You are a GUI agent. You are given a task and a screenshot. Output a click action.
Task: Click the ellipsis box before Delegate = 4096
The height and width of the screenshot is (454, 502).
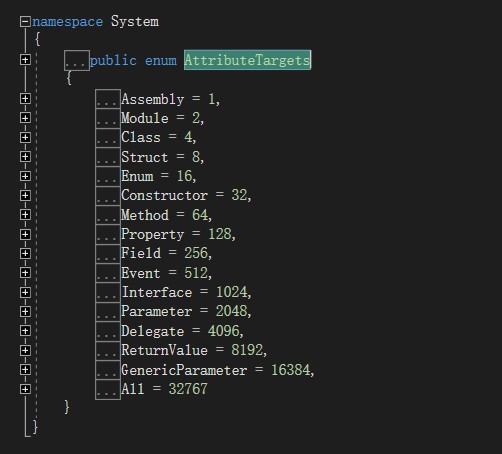pyautogui.click(x=108, y=331)
